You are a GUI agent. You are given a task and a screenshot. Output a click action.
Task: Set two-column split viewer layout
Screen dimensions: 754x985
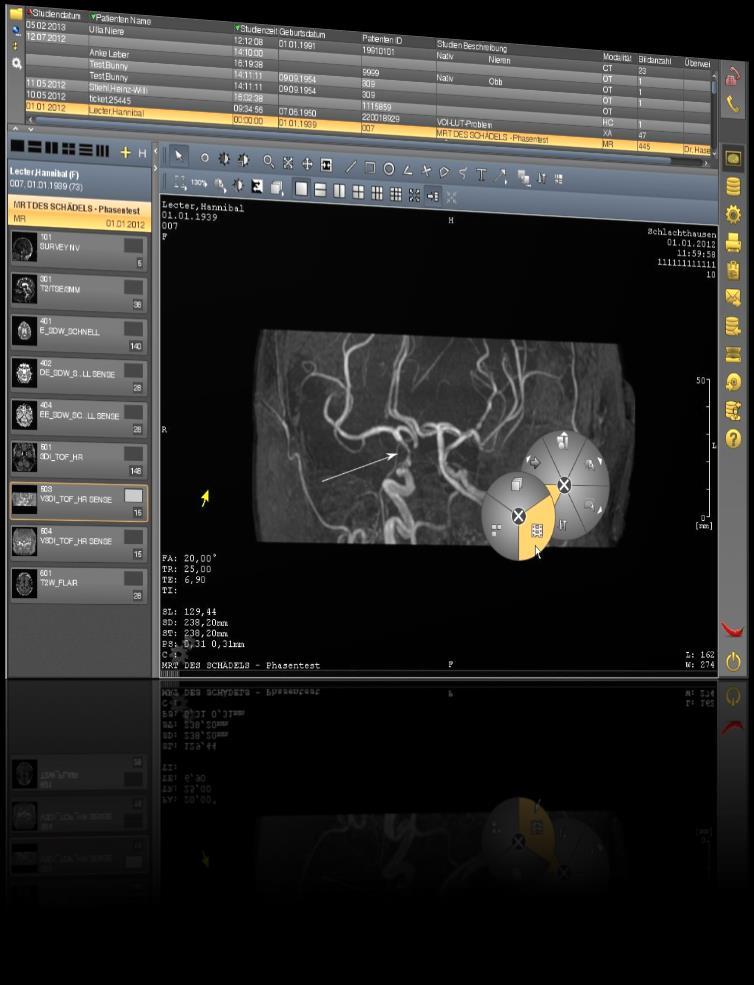click(x=339, y=191)
